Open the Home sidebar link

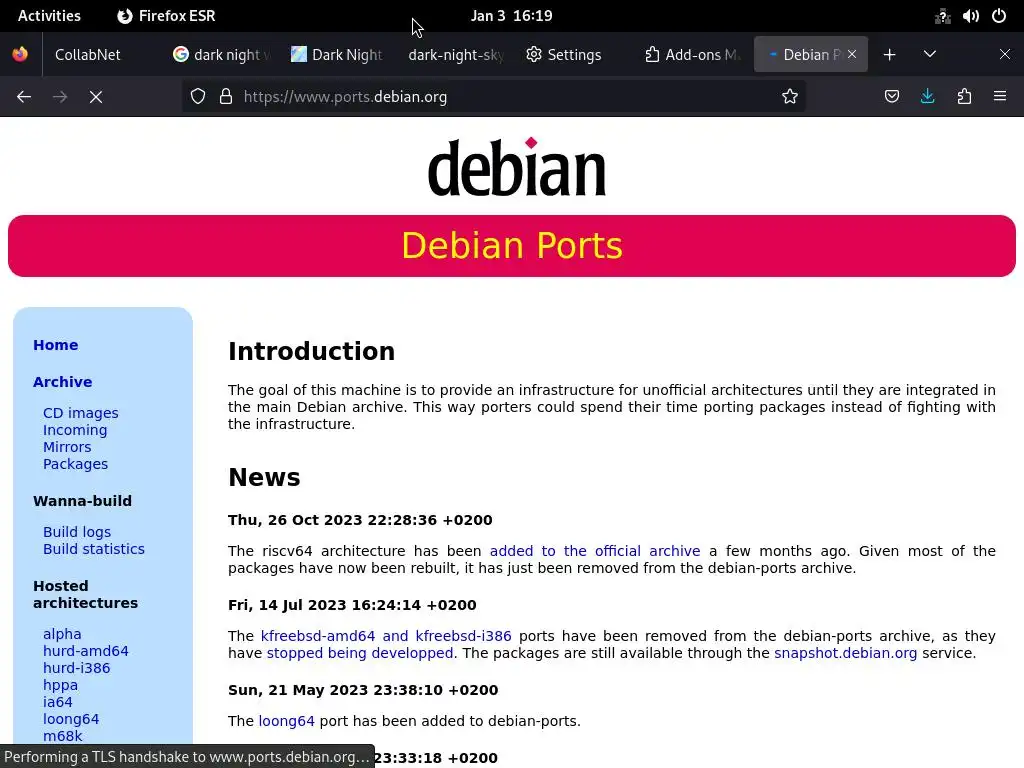(56, 345)
